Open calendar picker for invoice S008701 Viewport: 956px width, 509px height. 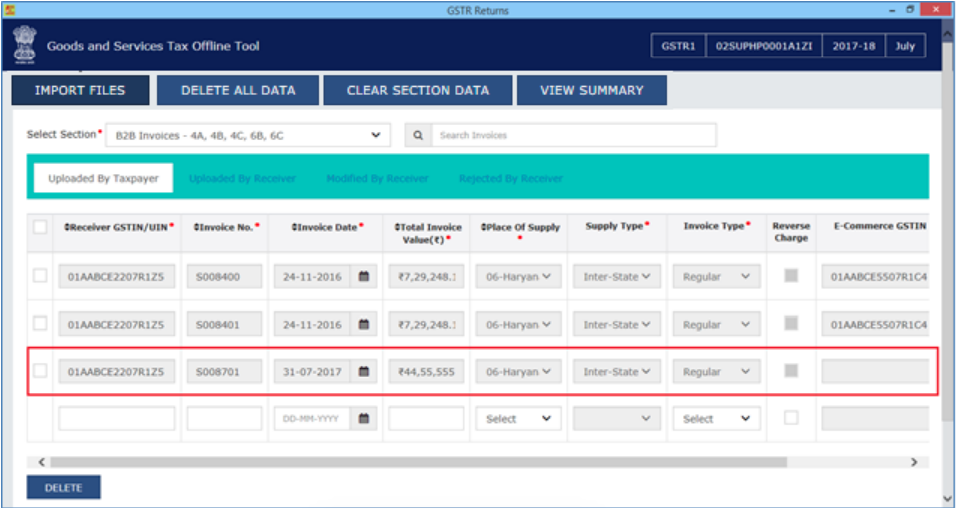click(x=364, y=371)
